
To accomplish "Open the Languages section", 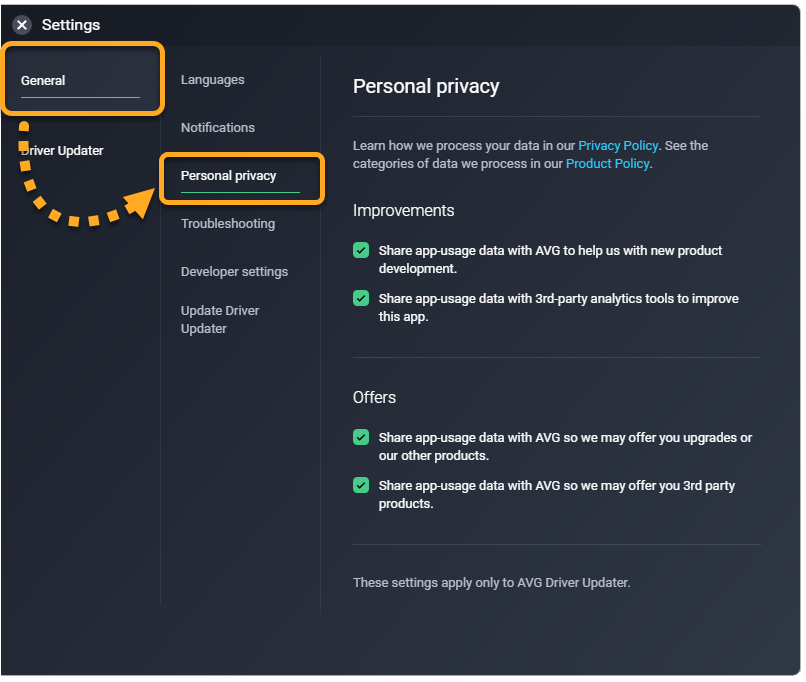I will point(212,80).
